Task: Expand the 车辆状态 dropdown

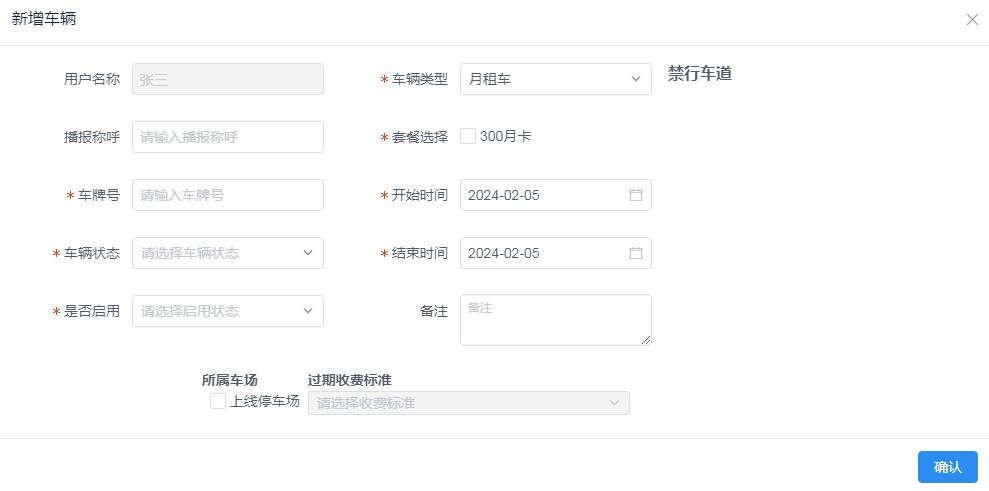Action: point(228,253)
